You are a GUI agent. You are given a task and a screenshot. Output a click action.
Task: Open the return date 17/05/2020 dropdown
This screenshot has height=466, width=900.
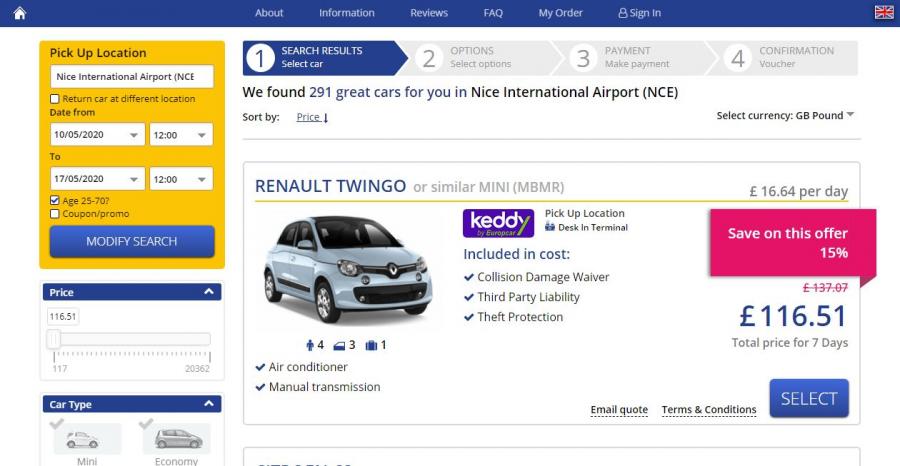pos(98,178)
